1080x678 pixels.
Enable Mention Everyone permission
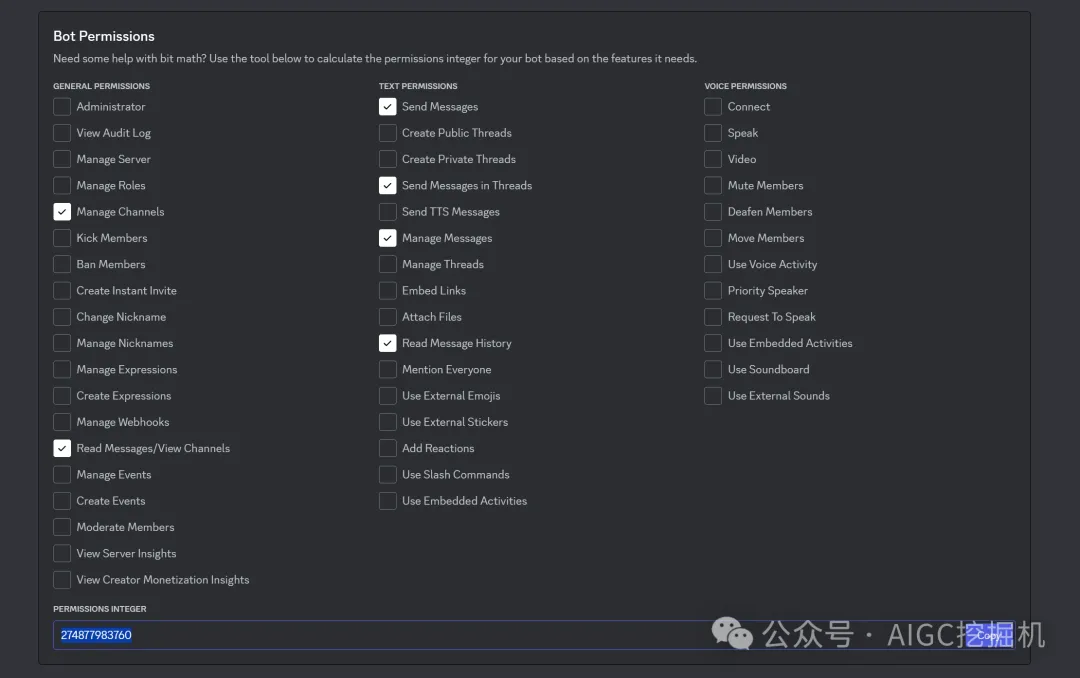tap(388, 369)
